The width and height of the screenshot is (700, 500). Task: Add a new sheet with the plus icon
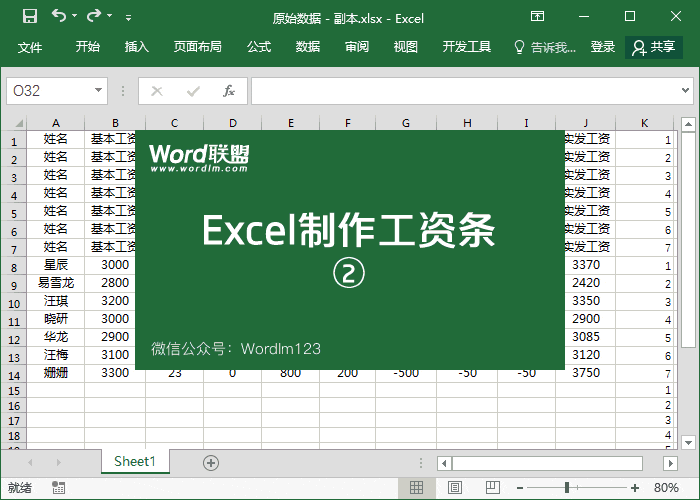pyautogui.click(x=210, y=462)
